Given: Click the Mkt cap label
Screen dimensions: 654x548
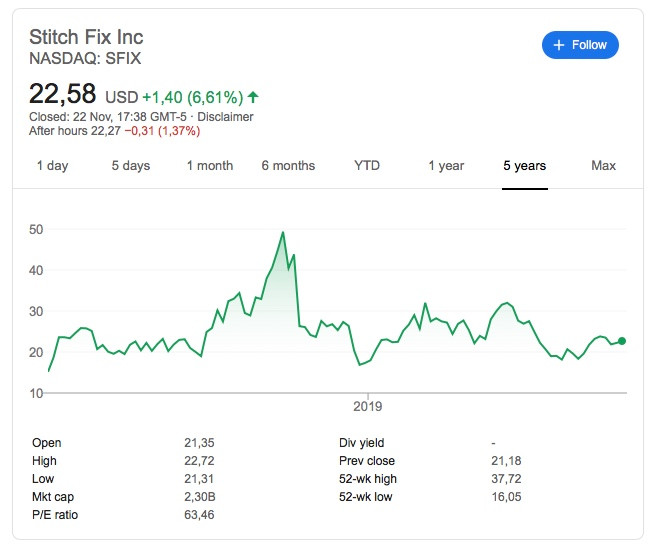Looking at the screenshot, I should tap(53, 497).
